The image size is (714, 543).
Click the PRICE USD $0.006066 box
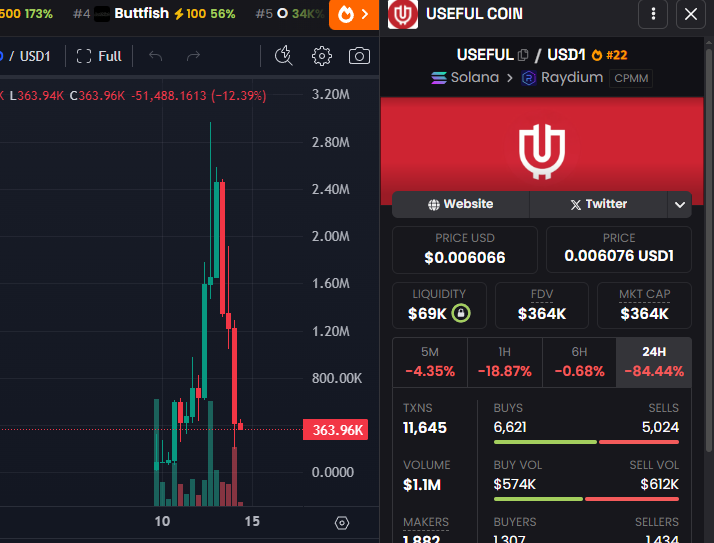465,250
